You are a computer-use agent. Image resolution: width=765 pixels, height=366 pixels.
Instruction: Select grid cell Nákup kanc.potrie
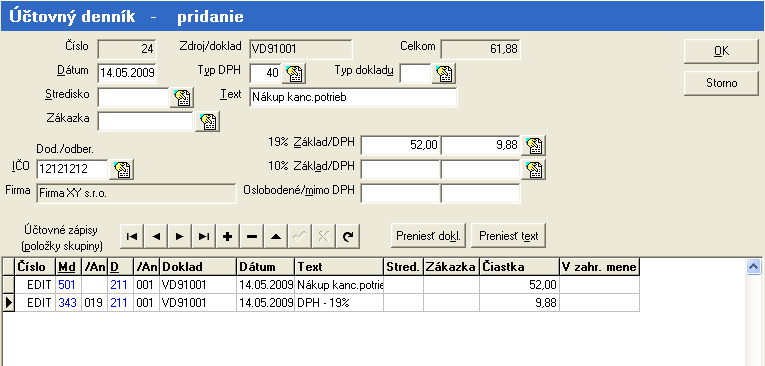click(339, 285)
